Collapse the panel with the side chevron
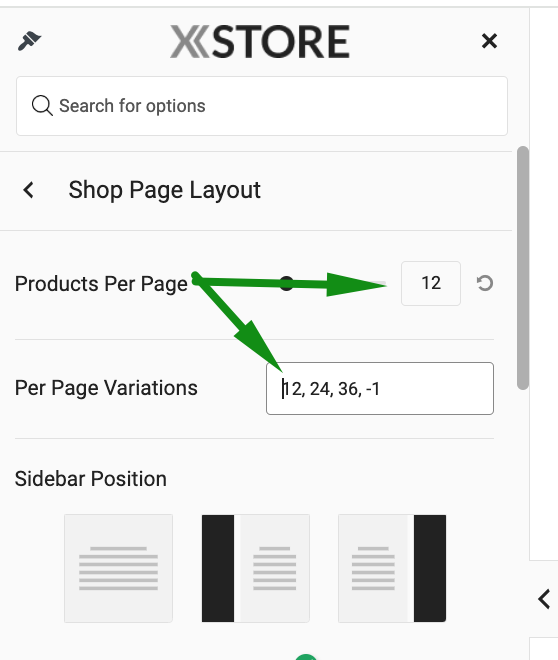Screen dimensions: 558x660 [544, 599]
